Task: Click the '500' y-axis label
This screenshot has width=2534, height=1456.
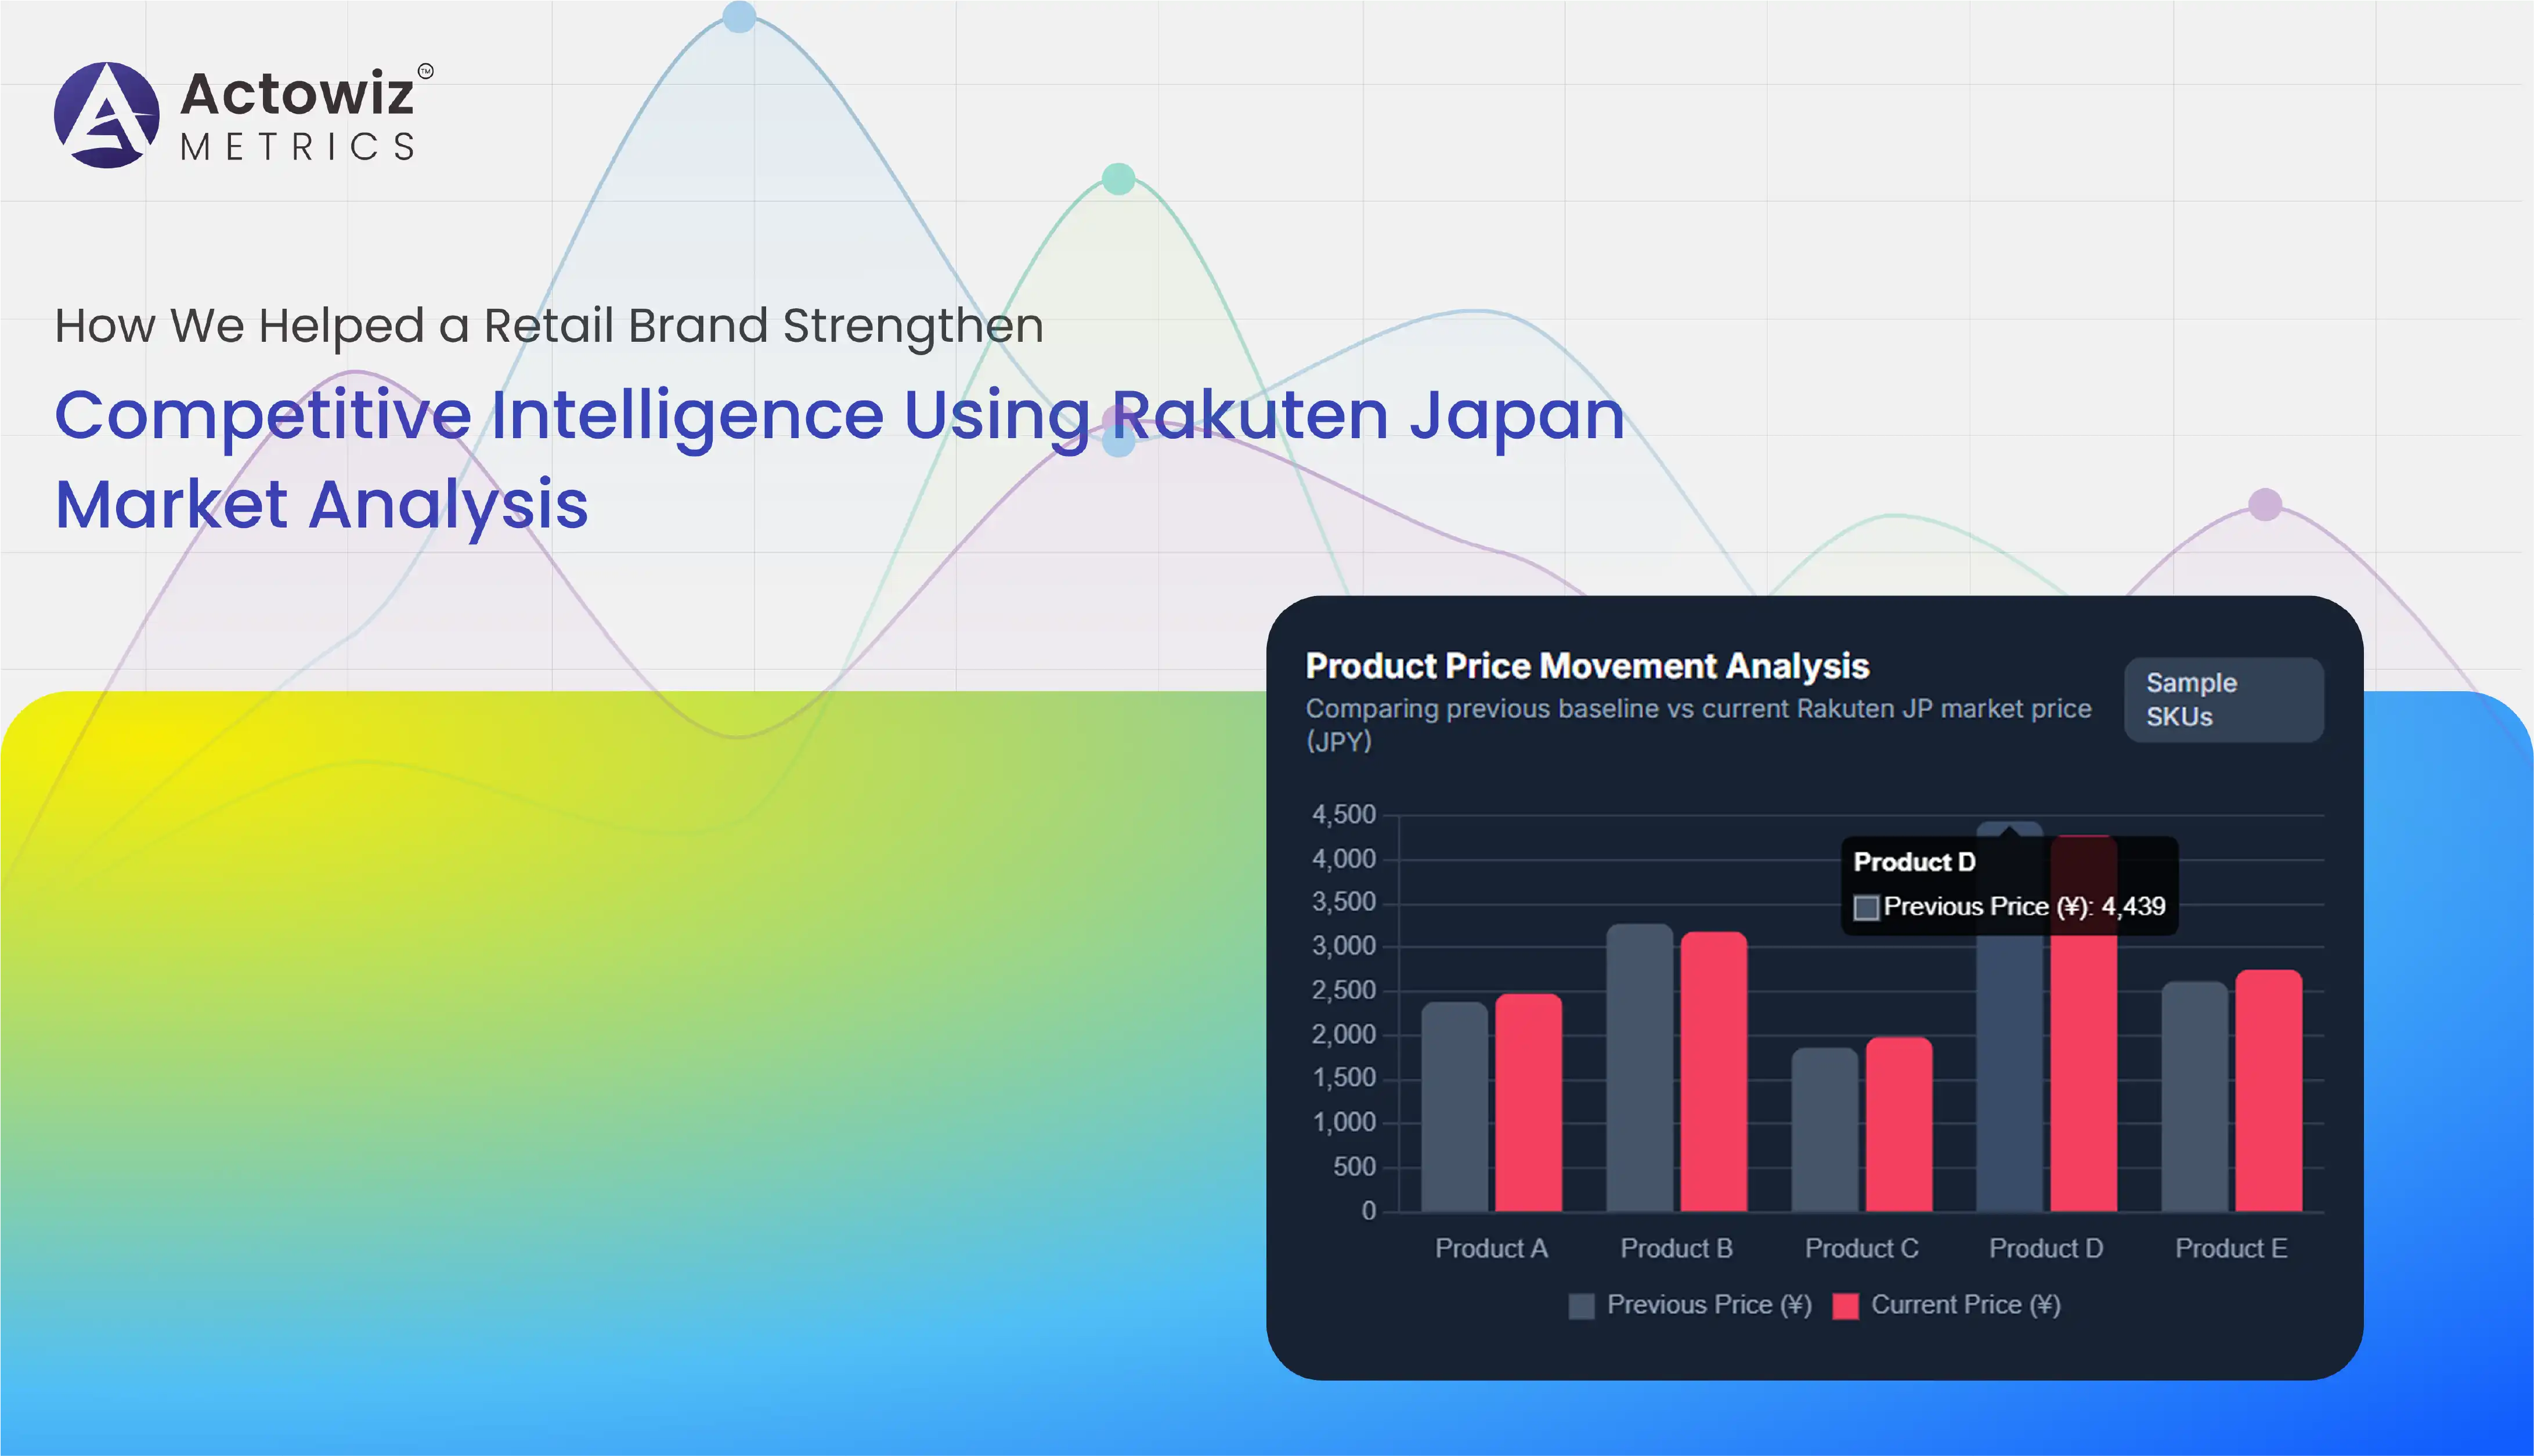Action: click(x=1354, y=1167)
